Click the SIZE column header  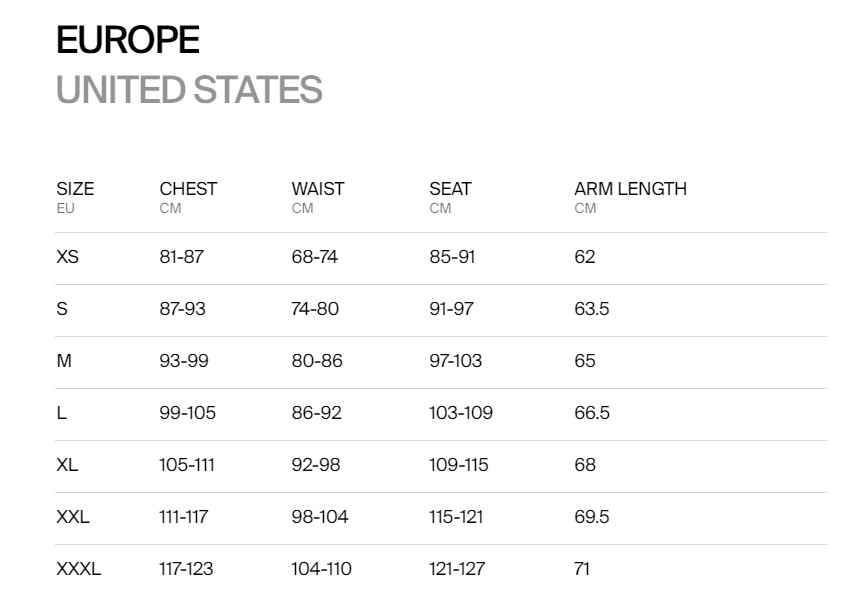tap(75, 189)
